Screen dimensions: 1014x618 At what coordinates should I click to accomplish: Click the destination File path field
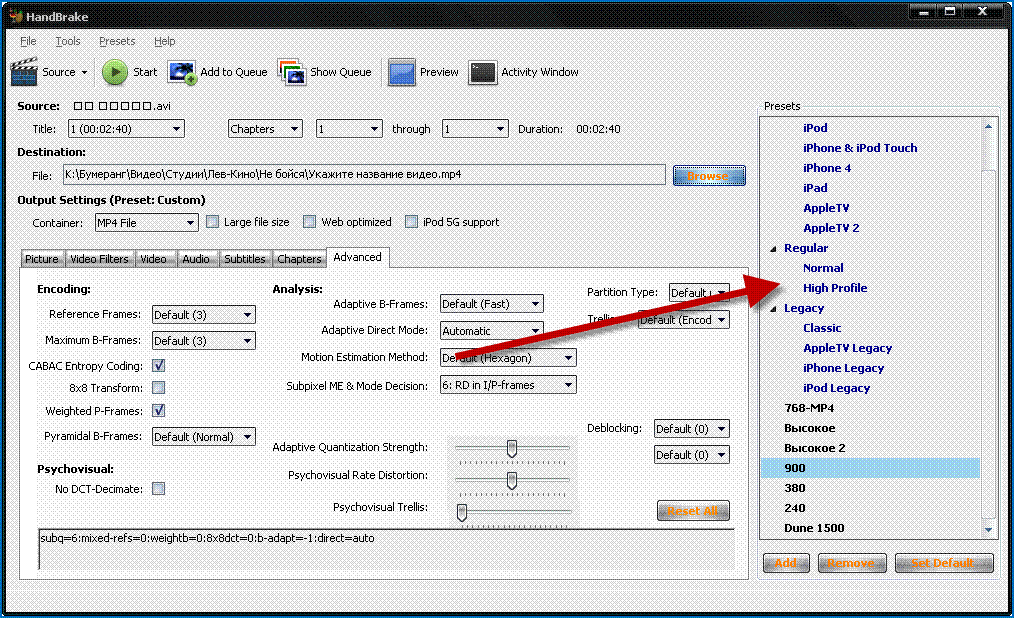pyautogui.click(x=364, y=175)
